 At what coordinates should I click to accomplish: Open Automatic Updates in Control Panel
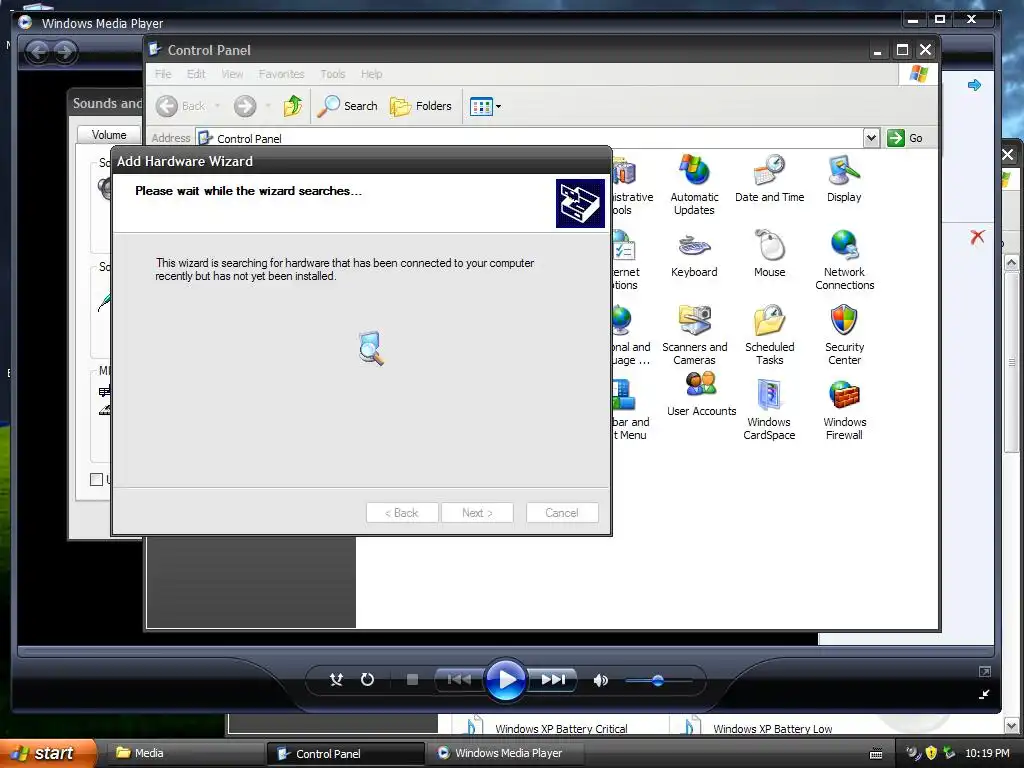pyautogui.click(x=694, y=185)
